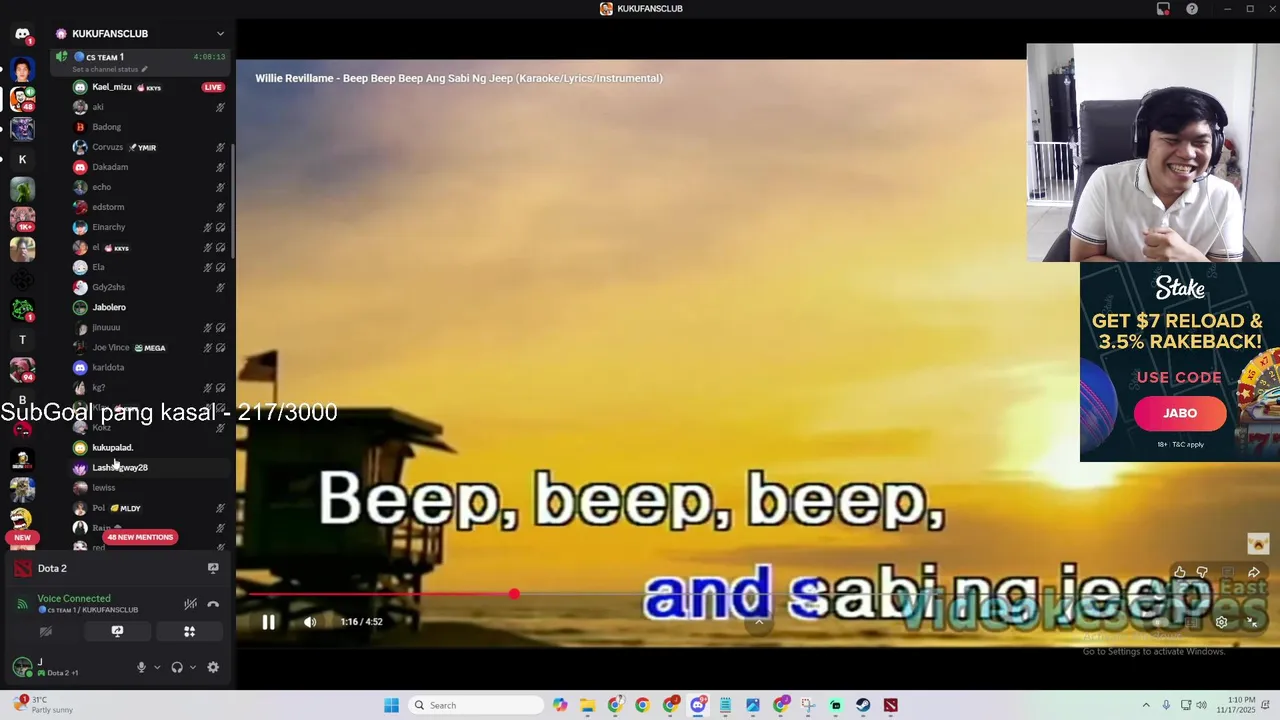Click Voice Connected status text

pos(74,598)
